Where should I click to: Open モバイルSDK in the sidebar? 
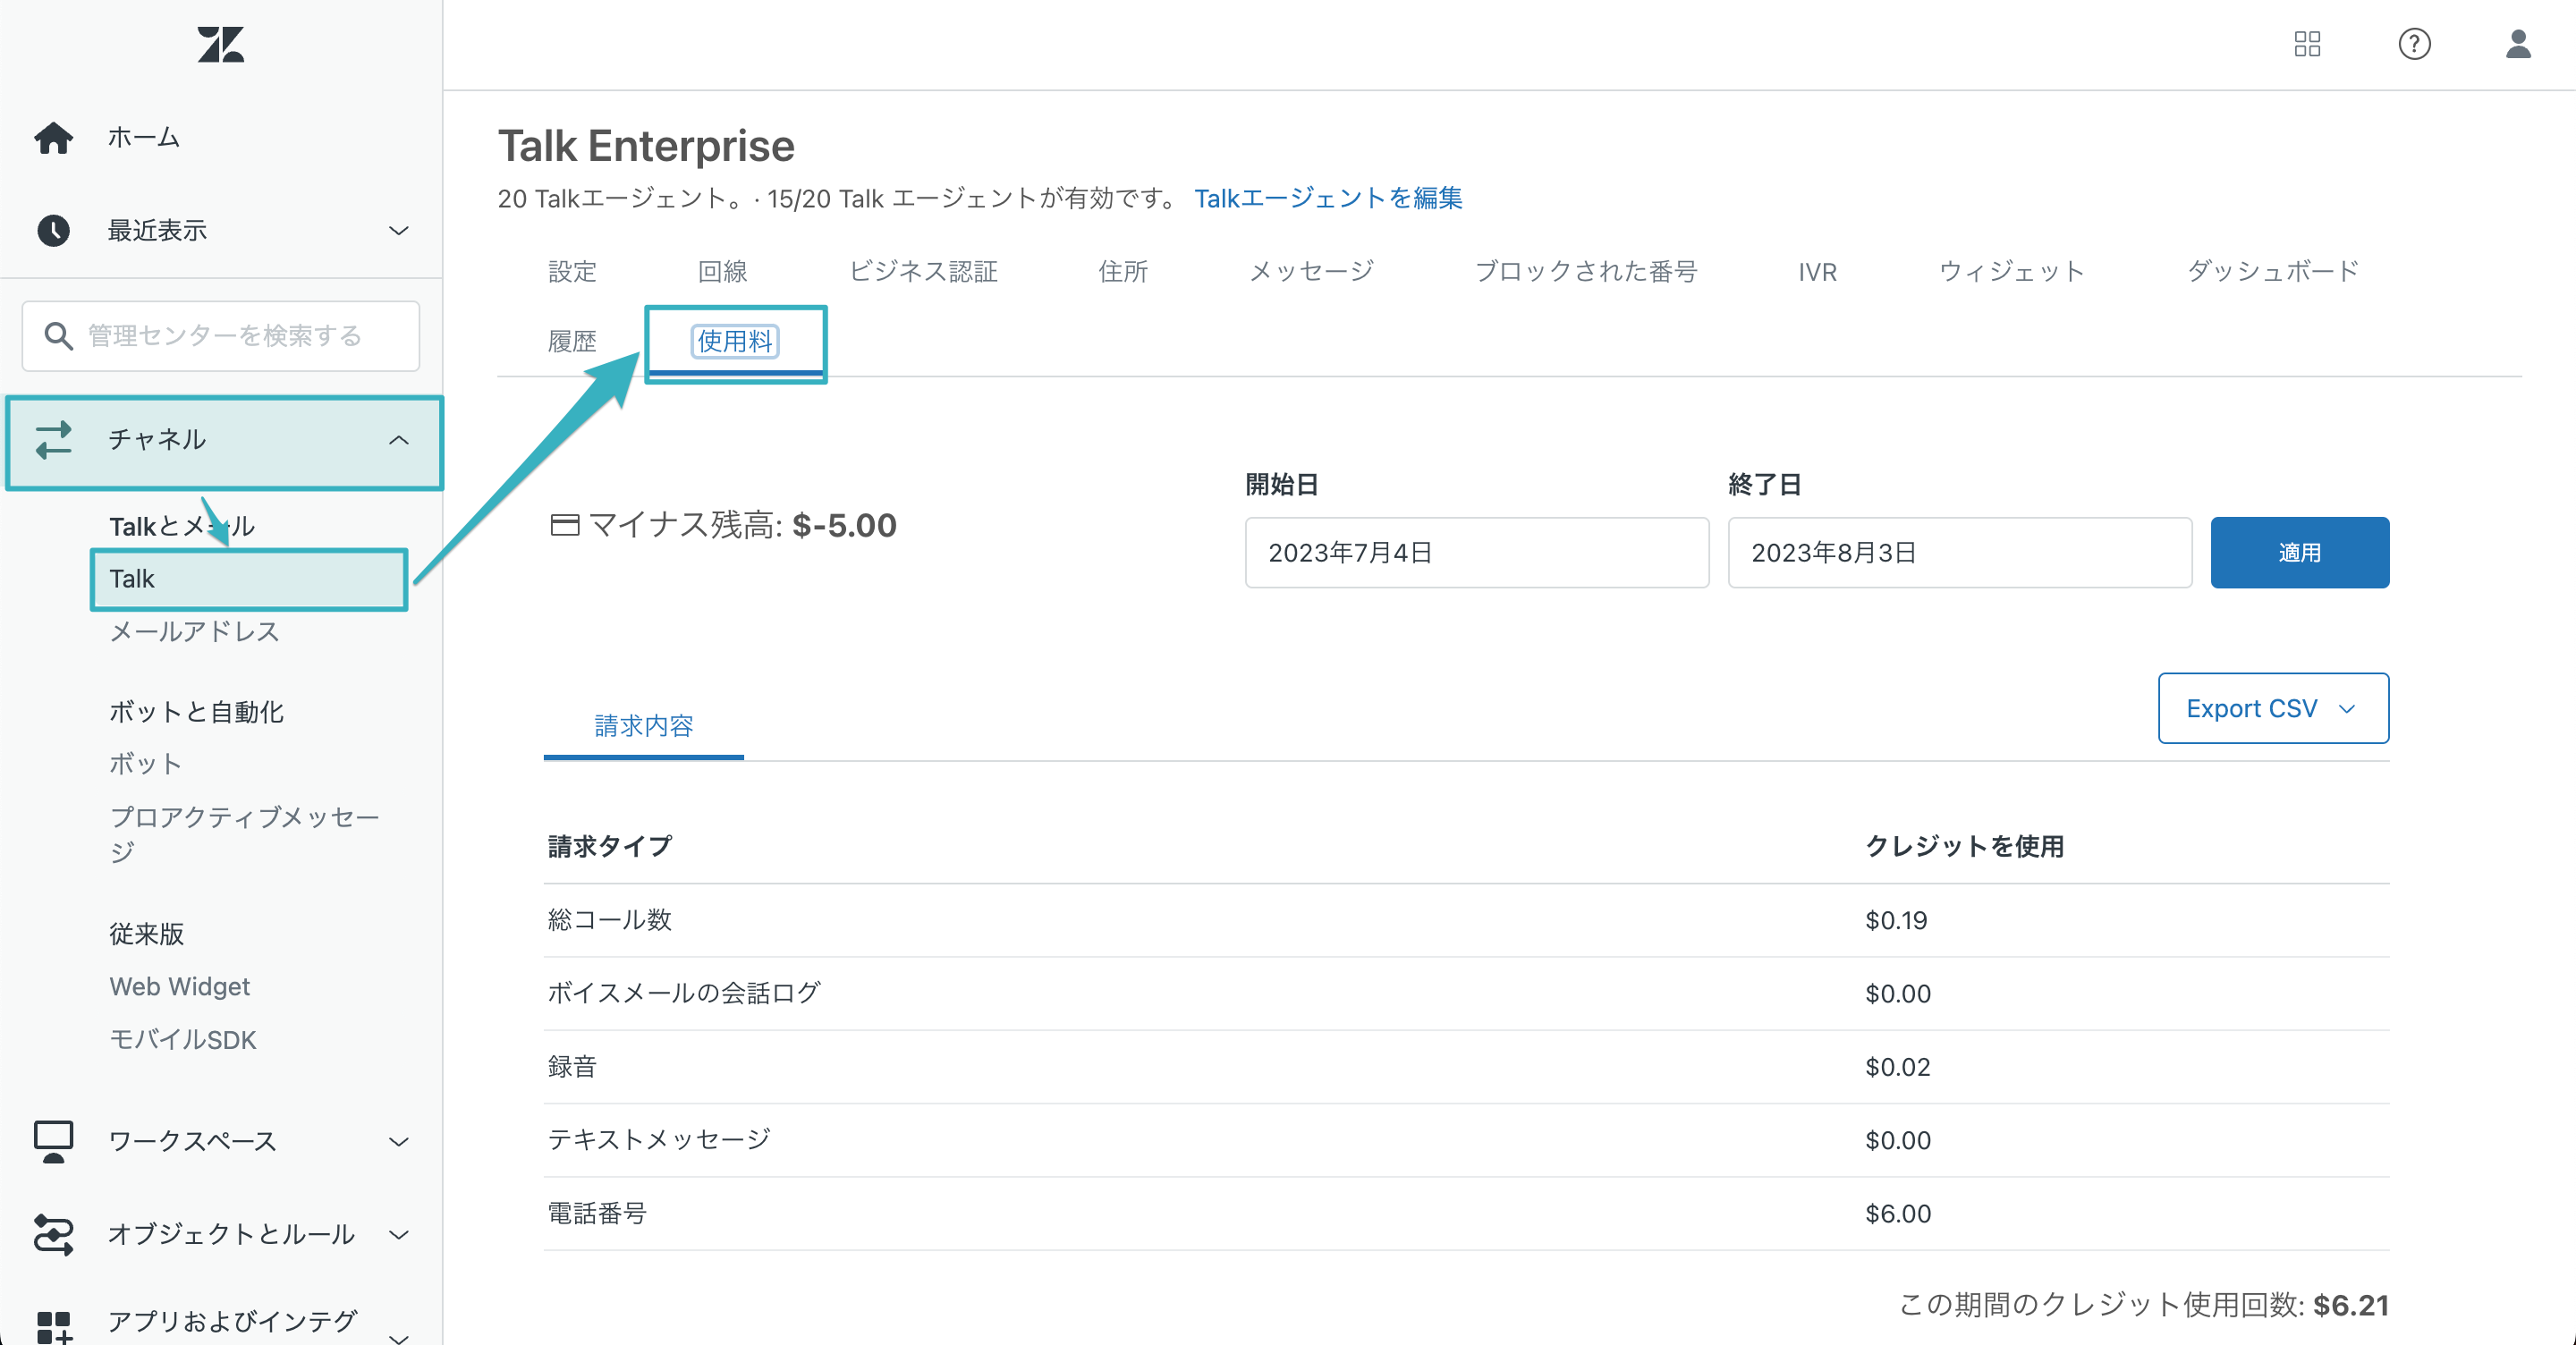click(183, 1040)
